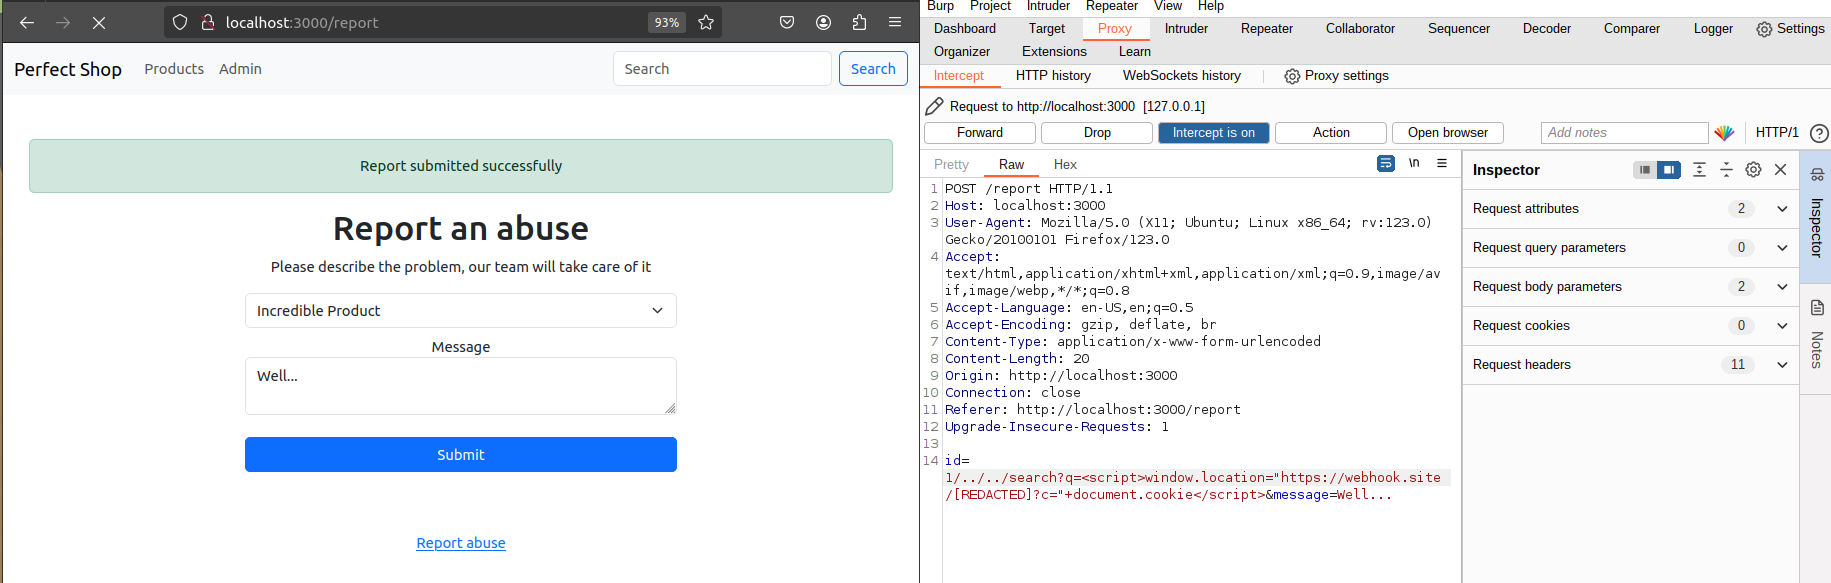Open the Admin nav link
This screenshot has height=583, width=1831.
240,69
